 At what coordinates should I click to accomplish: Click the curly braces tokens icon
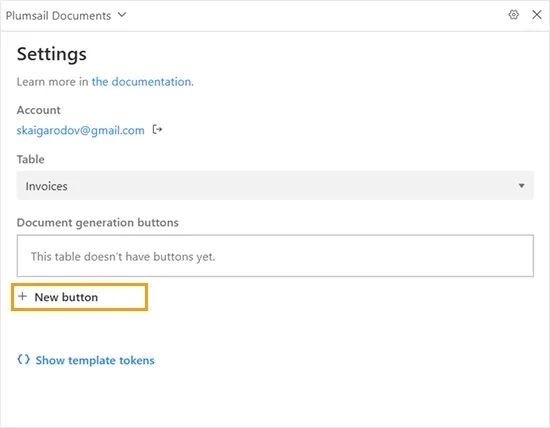coord(24,359)
